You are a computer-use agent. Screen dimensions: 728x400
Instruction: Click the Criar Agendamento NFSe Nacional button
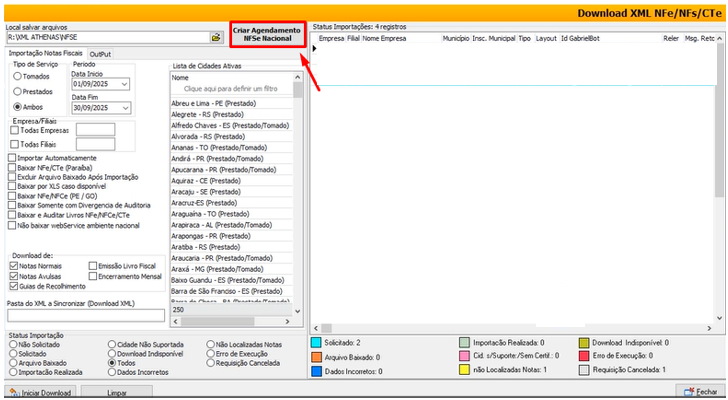coord(266,35)
